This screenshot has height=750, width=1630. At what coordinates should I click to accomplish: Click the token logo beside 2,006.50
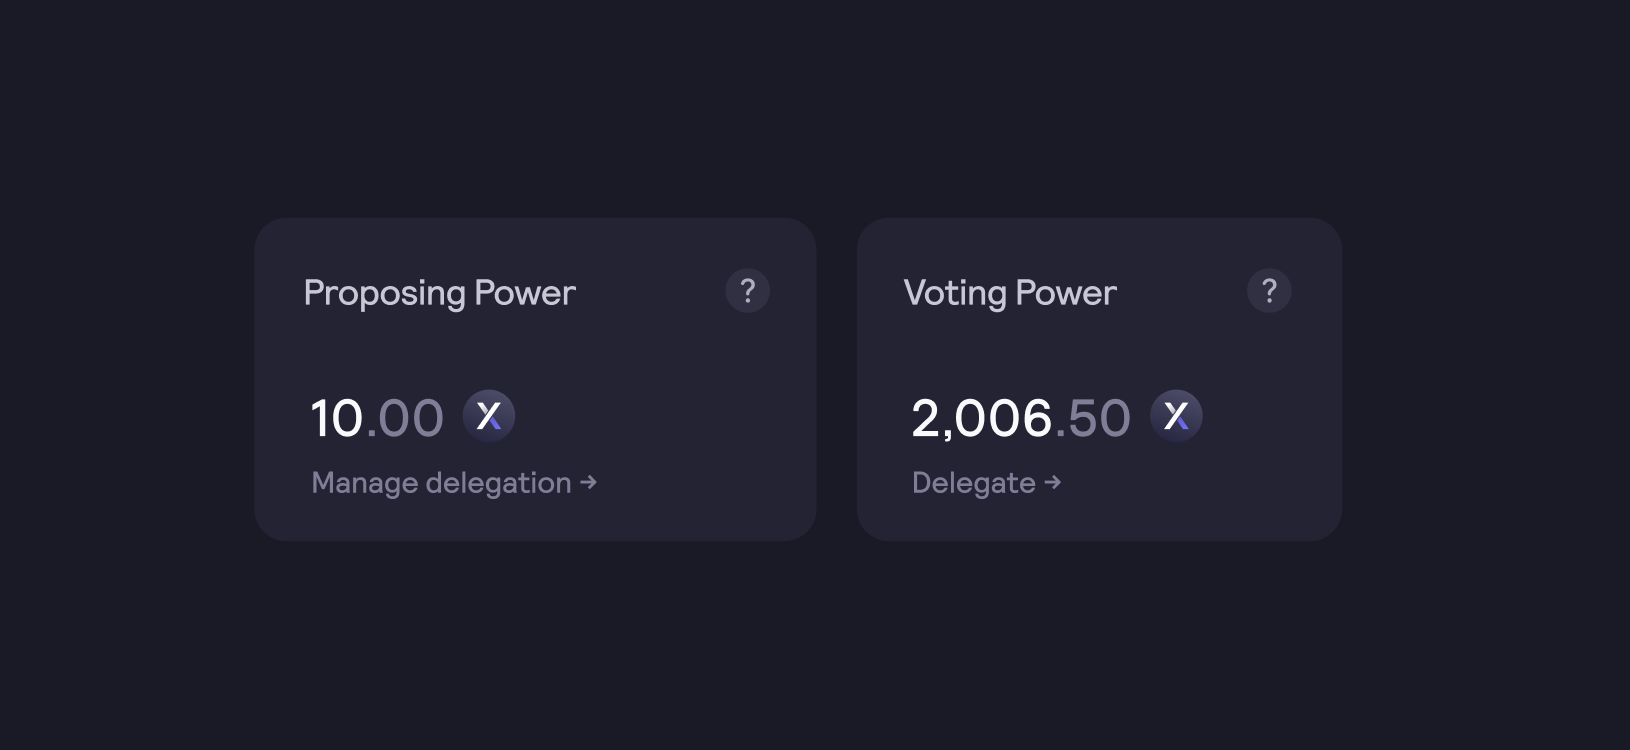click(x=1176, y=416)
